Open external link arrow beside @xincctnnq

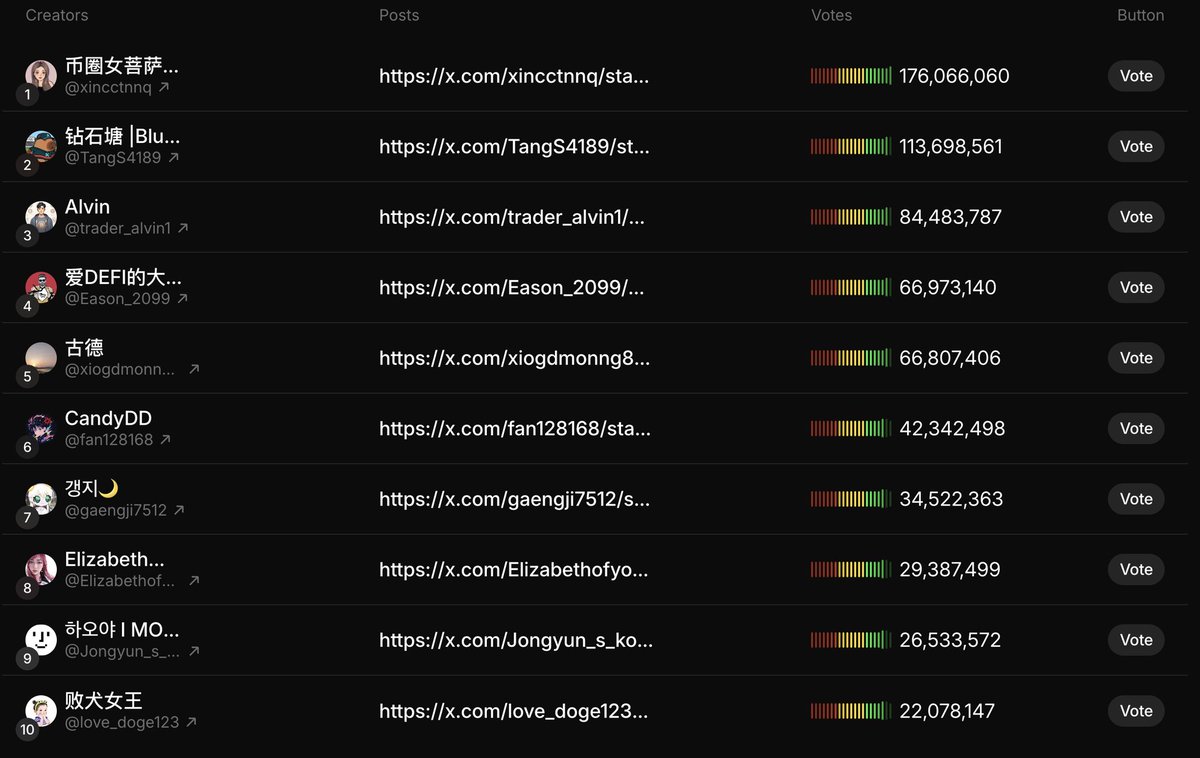(164, 88)
